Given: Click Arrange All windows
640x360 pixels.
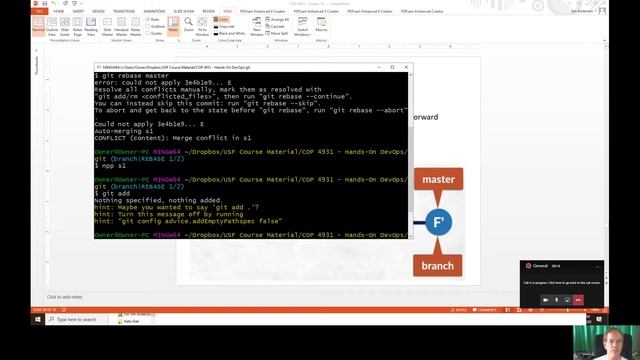Looking at the screenshot, I should [x=277, y=20].
